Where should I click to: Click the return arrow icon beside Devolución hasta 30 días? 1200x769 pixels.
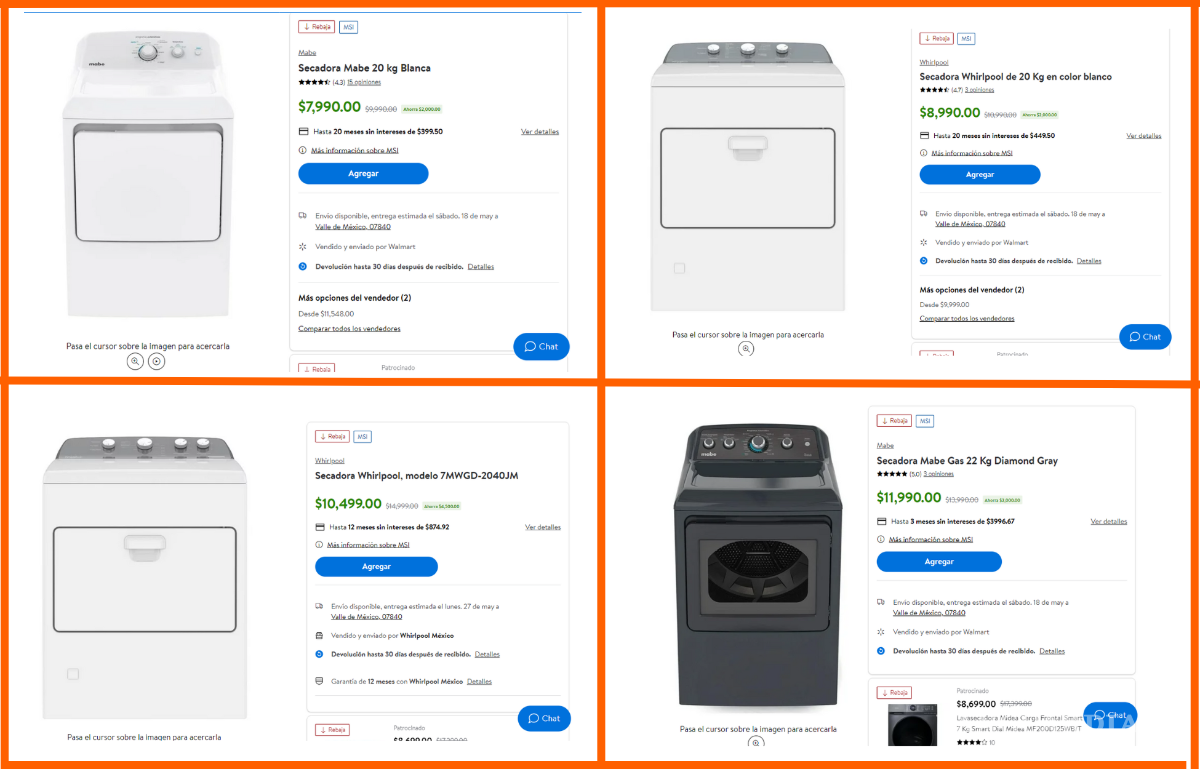tap(303, 266)
